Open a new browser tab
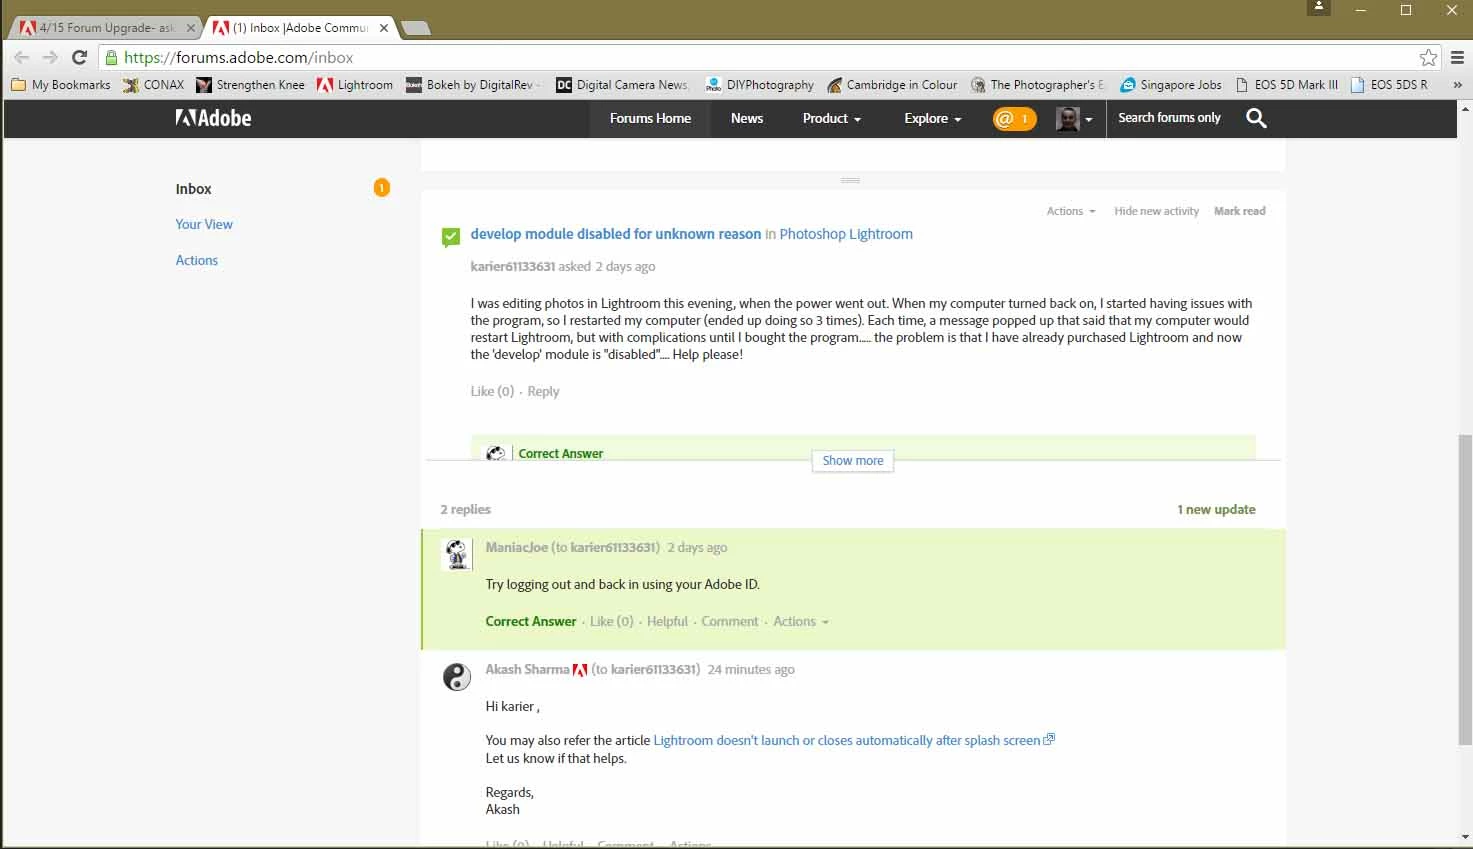The height and width of the screenshot is (849, 1473). click(416, 28)
